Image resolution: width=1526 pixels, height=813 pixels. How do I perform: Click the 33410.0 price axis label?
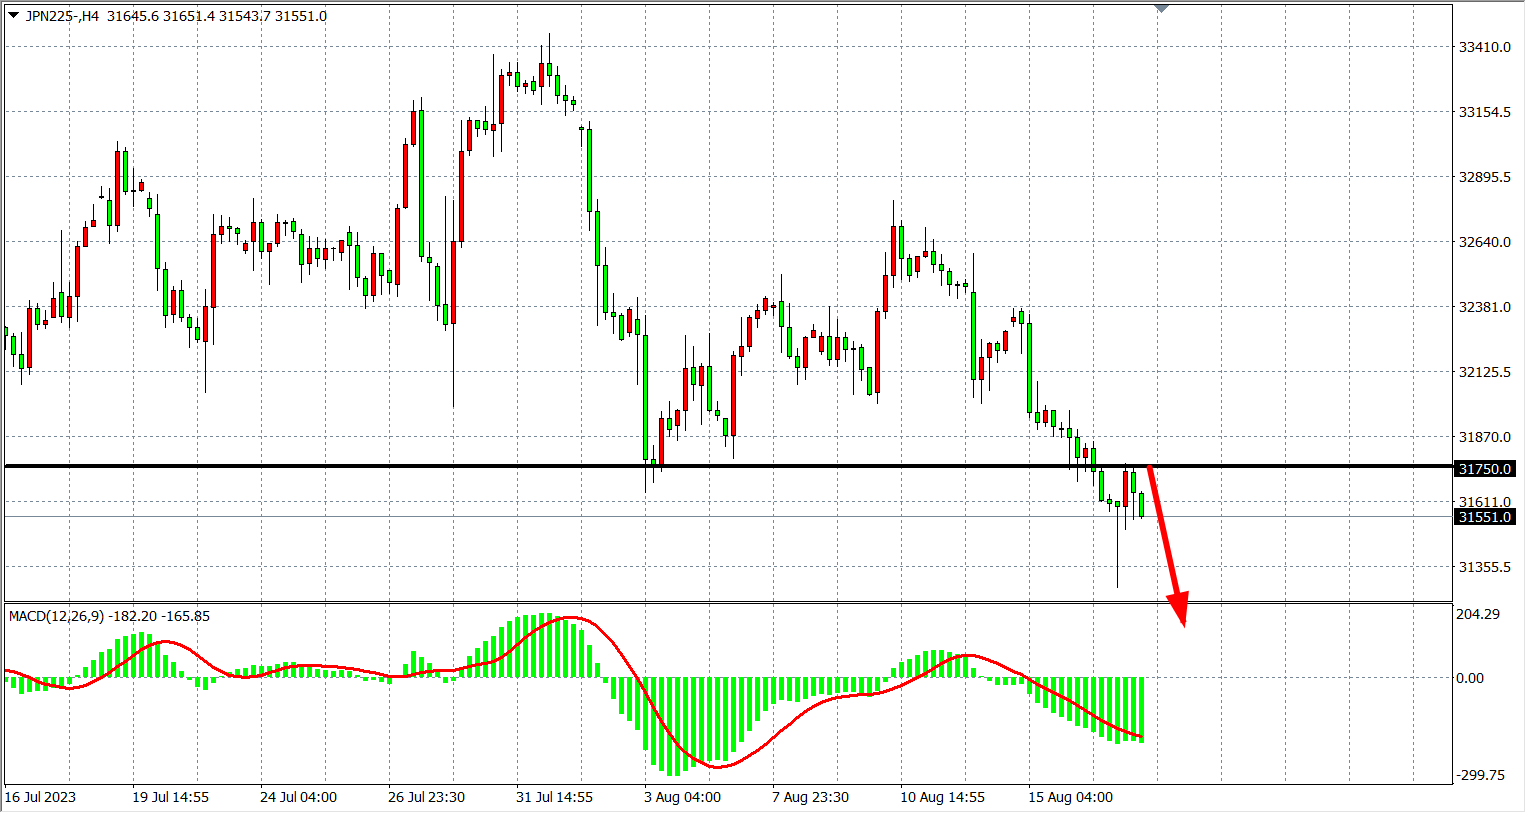[1484, 47]
